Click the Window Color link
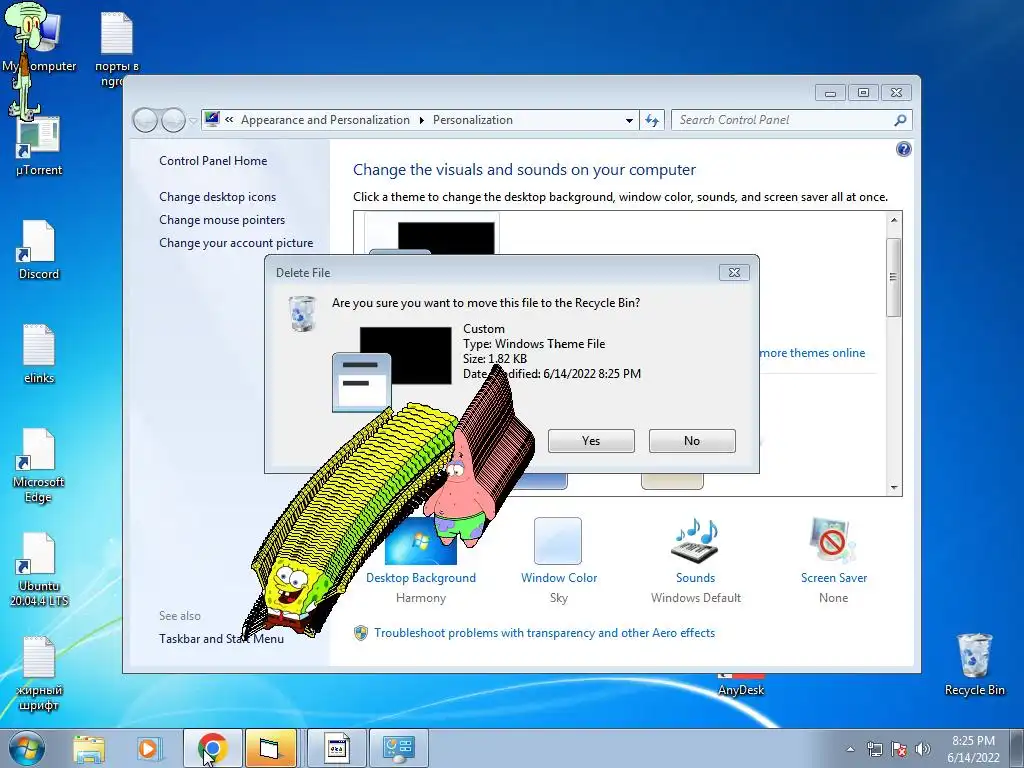The image size is (1024, 768). pos(559,578)
